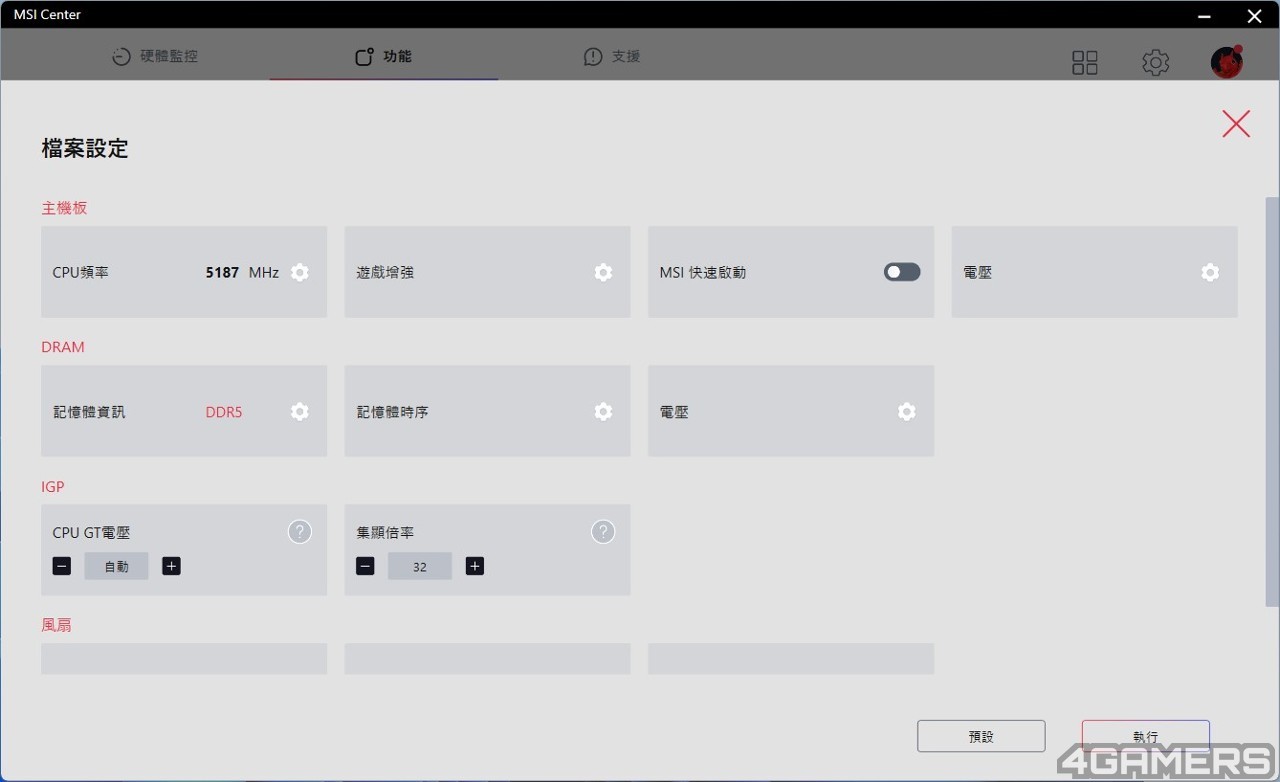This screenshot has width=1280, height=782.
Task: Decrease CPU GT電壓 with minus button
Action: click(x=62, y=566)
